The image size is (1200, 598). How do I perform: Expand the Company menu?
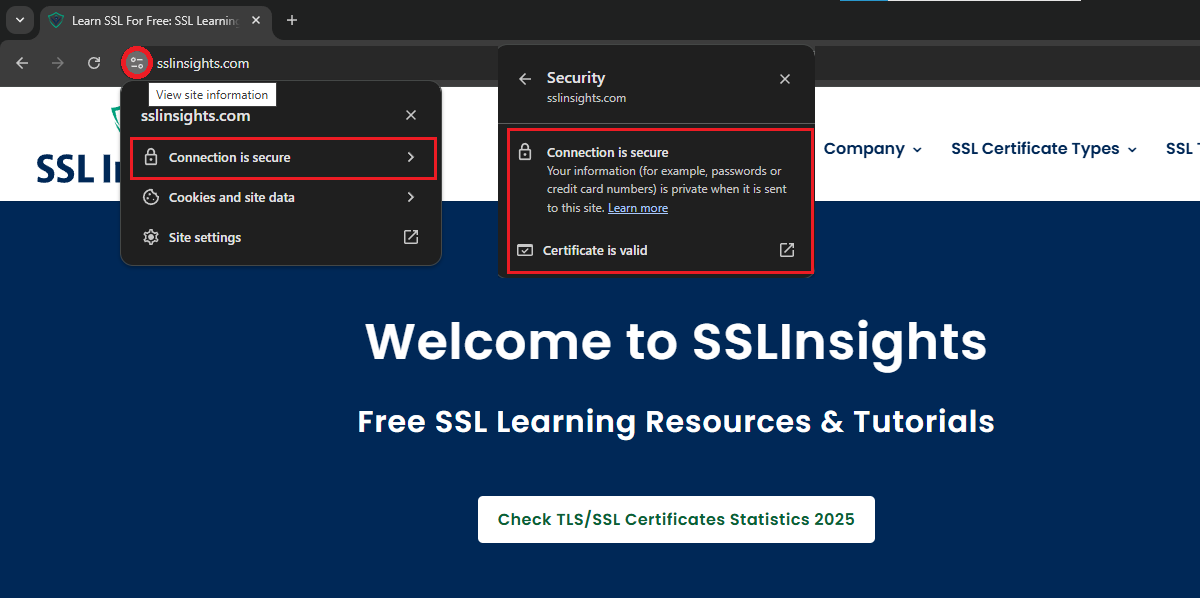[x=871, y=149]
